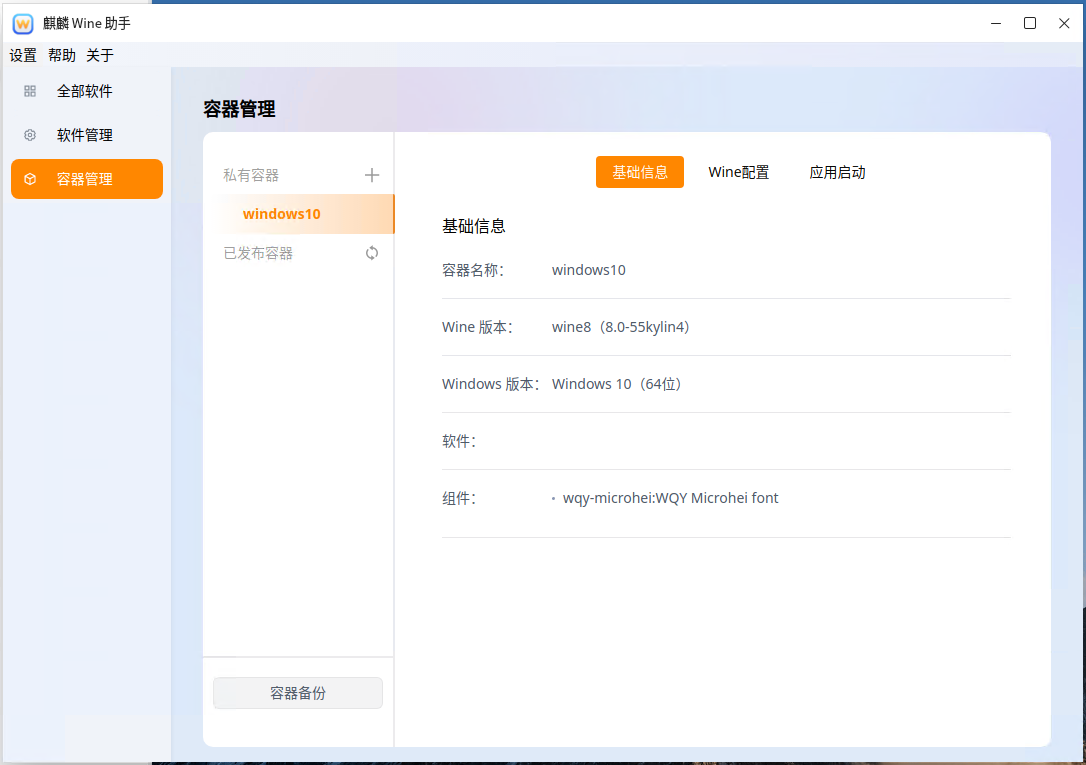
Task: Open the 设置 menu
Action: pos(23,55)
